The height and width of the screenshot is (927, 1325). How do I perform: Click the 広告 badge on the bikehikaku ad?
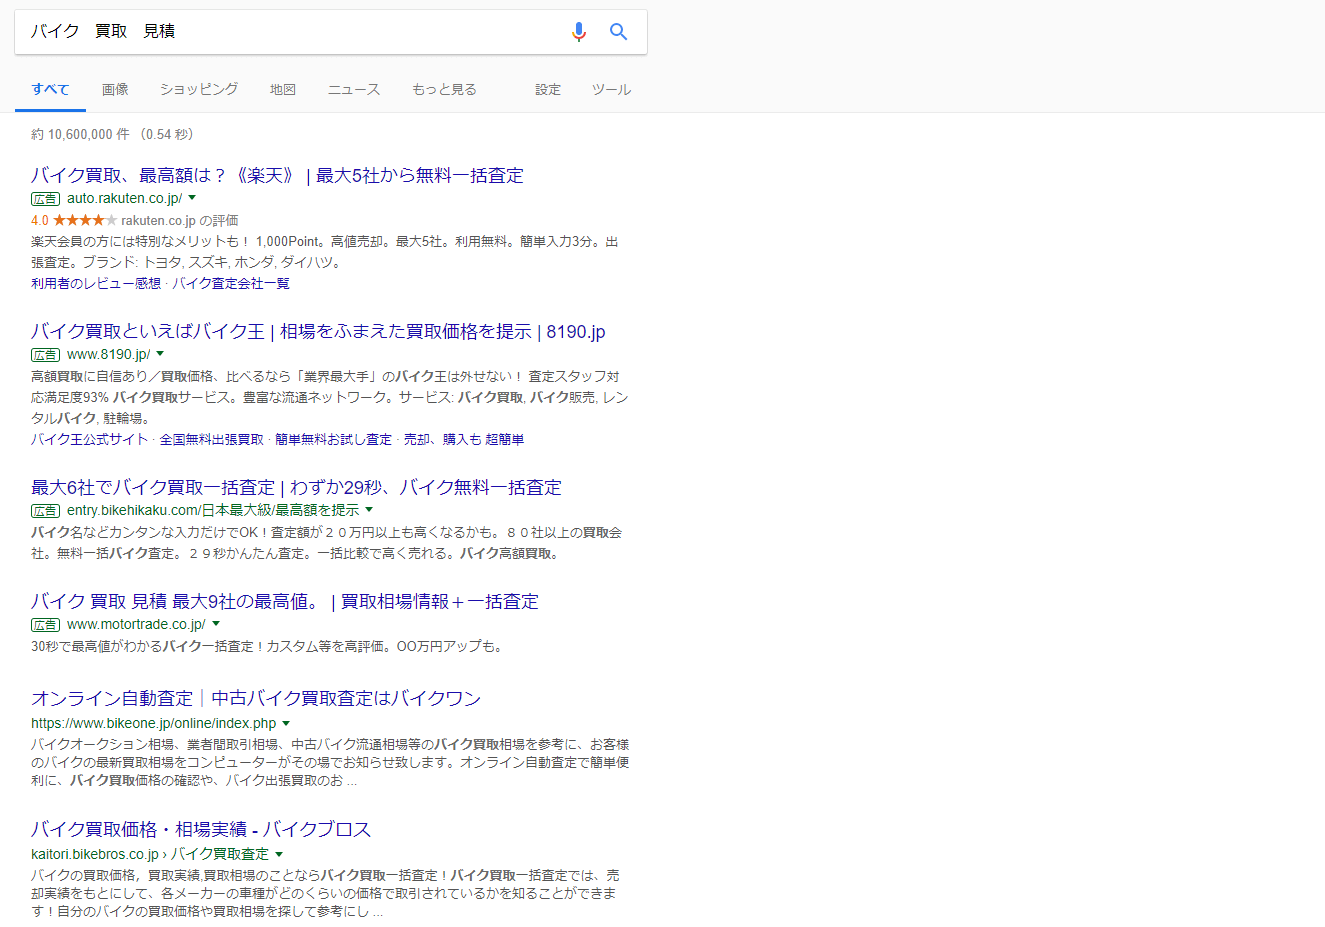coord(45,511)
